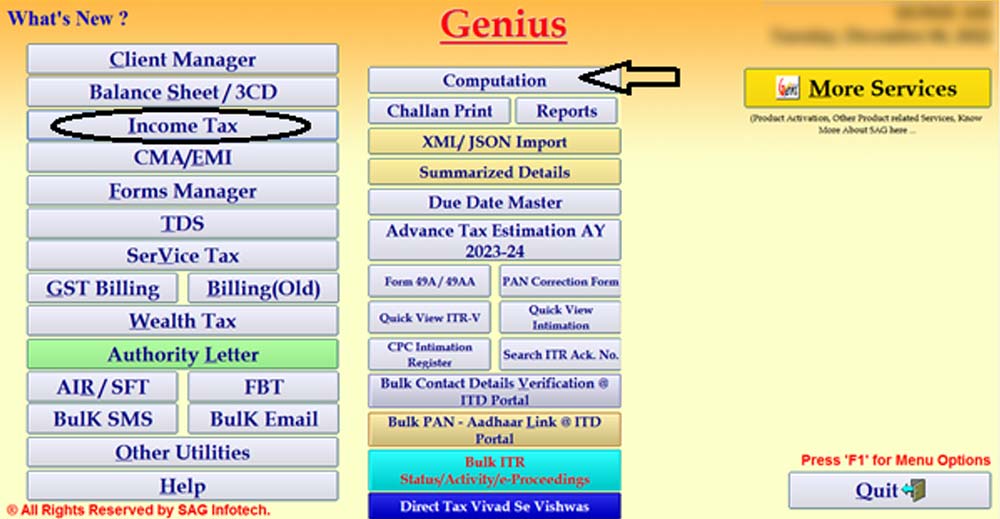1000x519 pixels.
Task: Open the PAN Correction Form
Action: pyautogui.click(x=560, y=282)
